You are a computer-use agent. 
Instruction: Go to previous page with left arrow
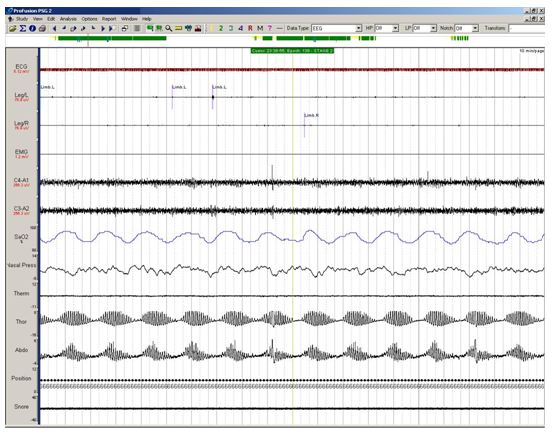(x=54, y=29)
